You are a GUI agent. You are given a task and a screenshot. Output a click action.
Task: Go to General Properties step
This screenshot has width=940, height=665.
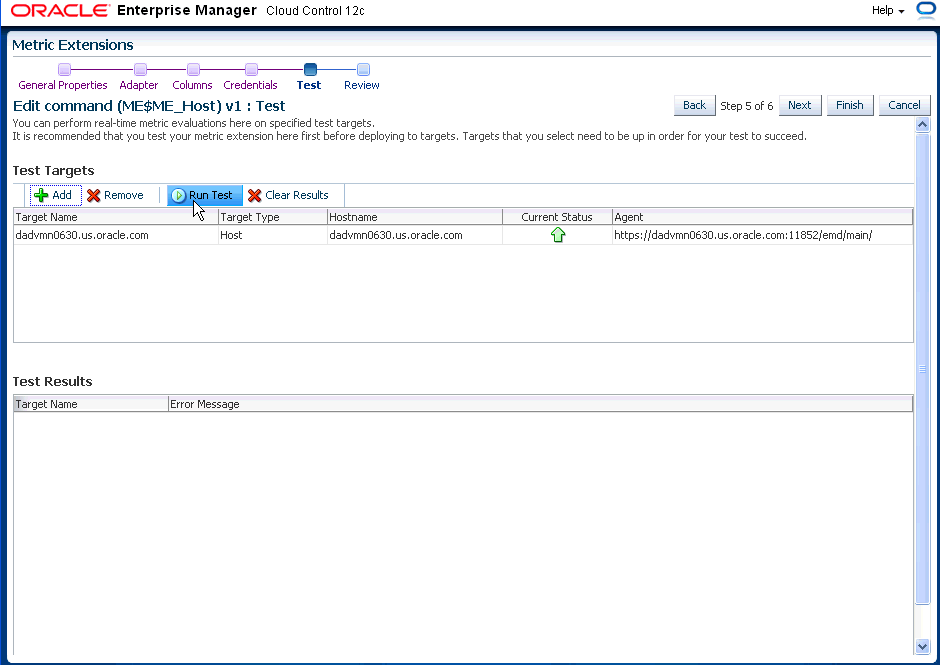coord(63,85)
